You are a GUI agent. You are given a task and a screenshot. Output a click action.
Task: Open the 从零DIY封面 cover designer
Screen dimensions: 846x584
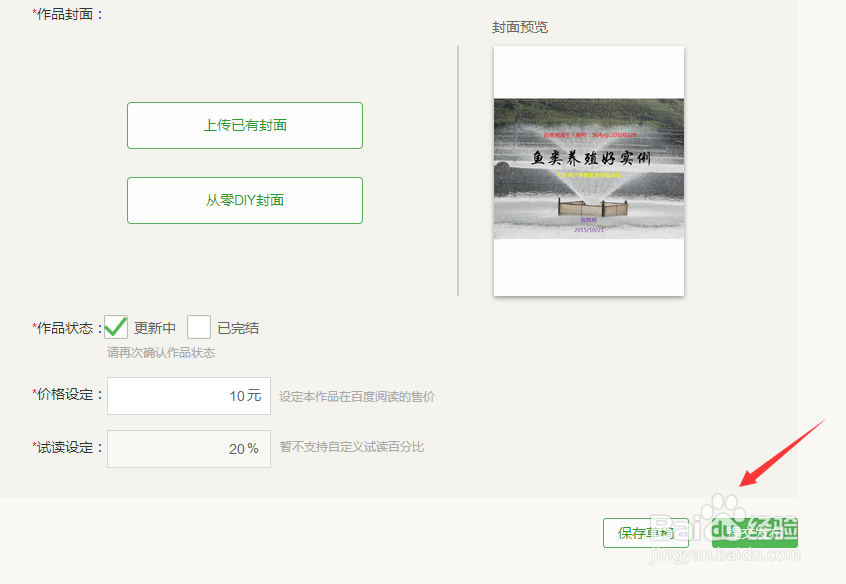(x=244, y=200)
